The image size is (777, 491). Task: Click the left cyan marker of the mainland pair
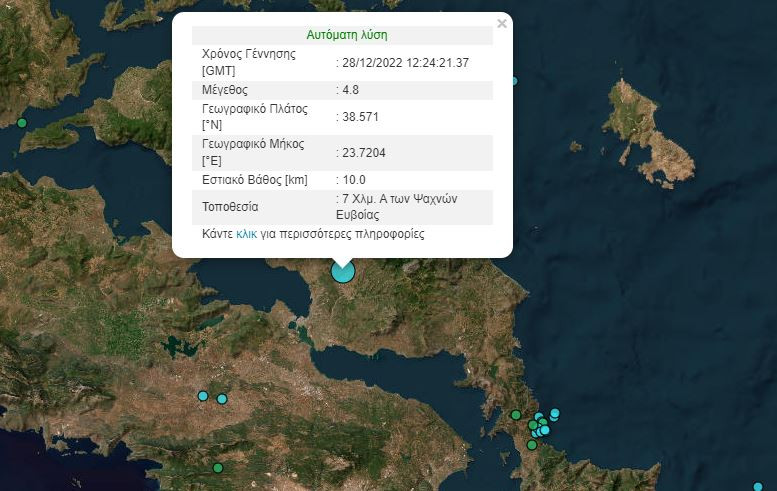click(x=203, y=396)
